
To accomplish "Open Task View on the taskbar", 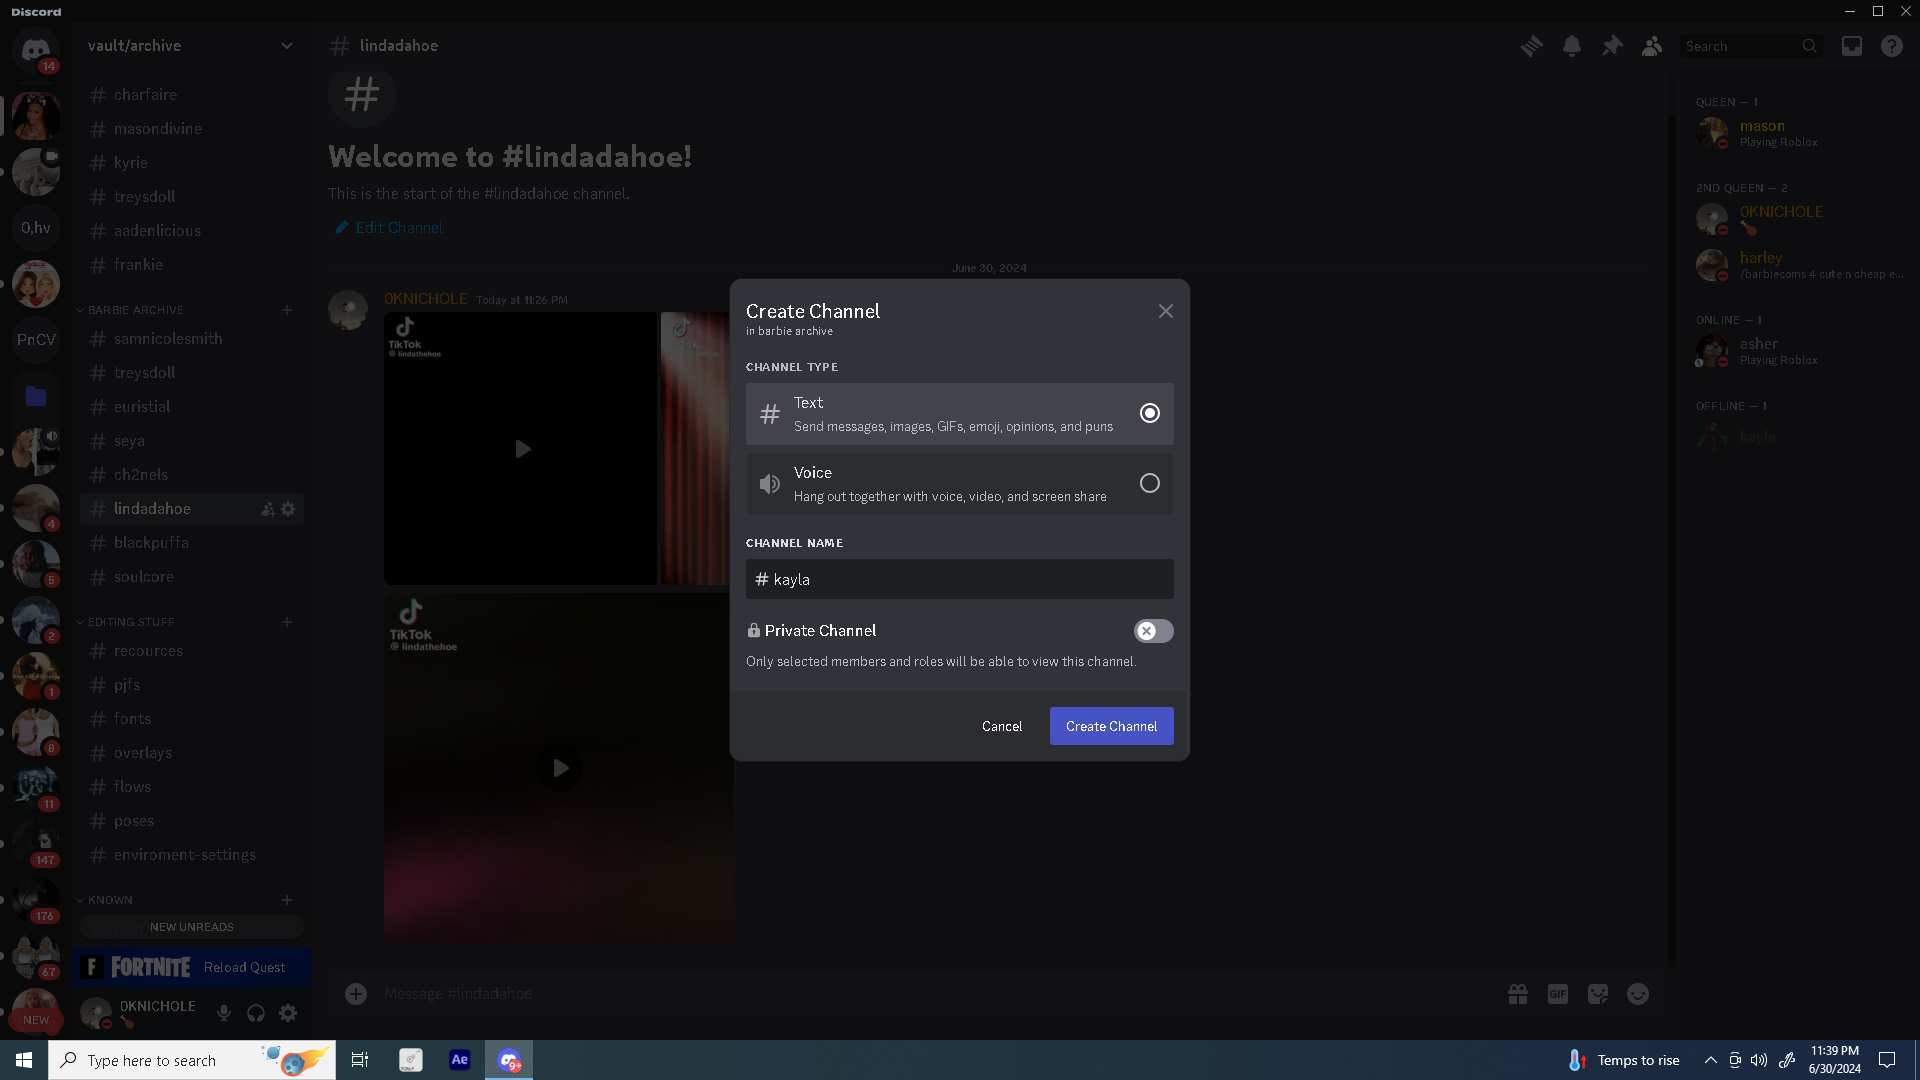I will pos(360,1060).
